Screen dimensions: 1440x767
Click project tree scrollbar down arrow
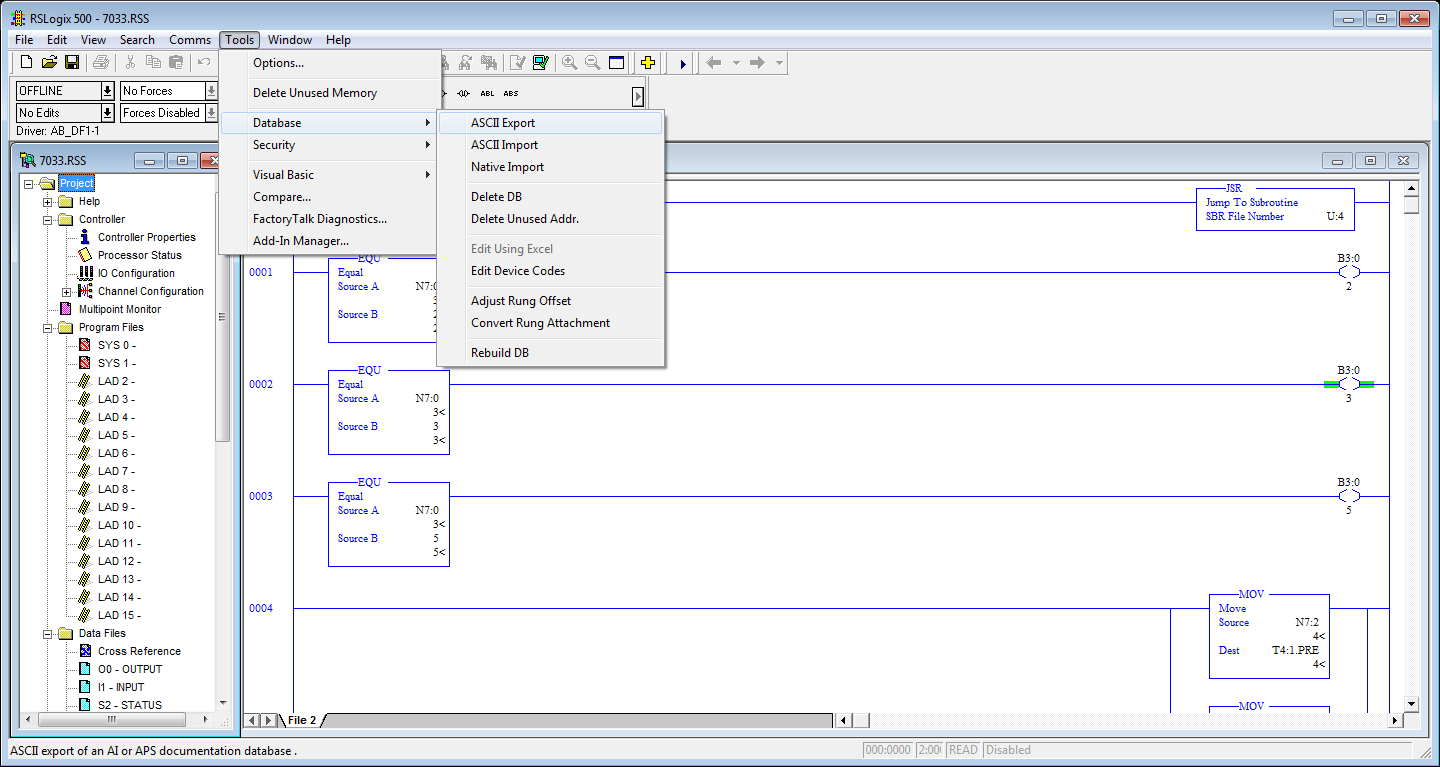[223, 703]
